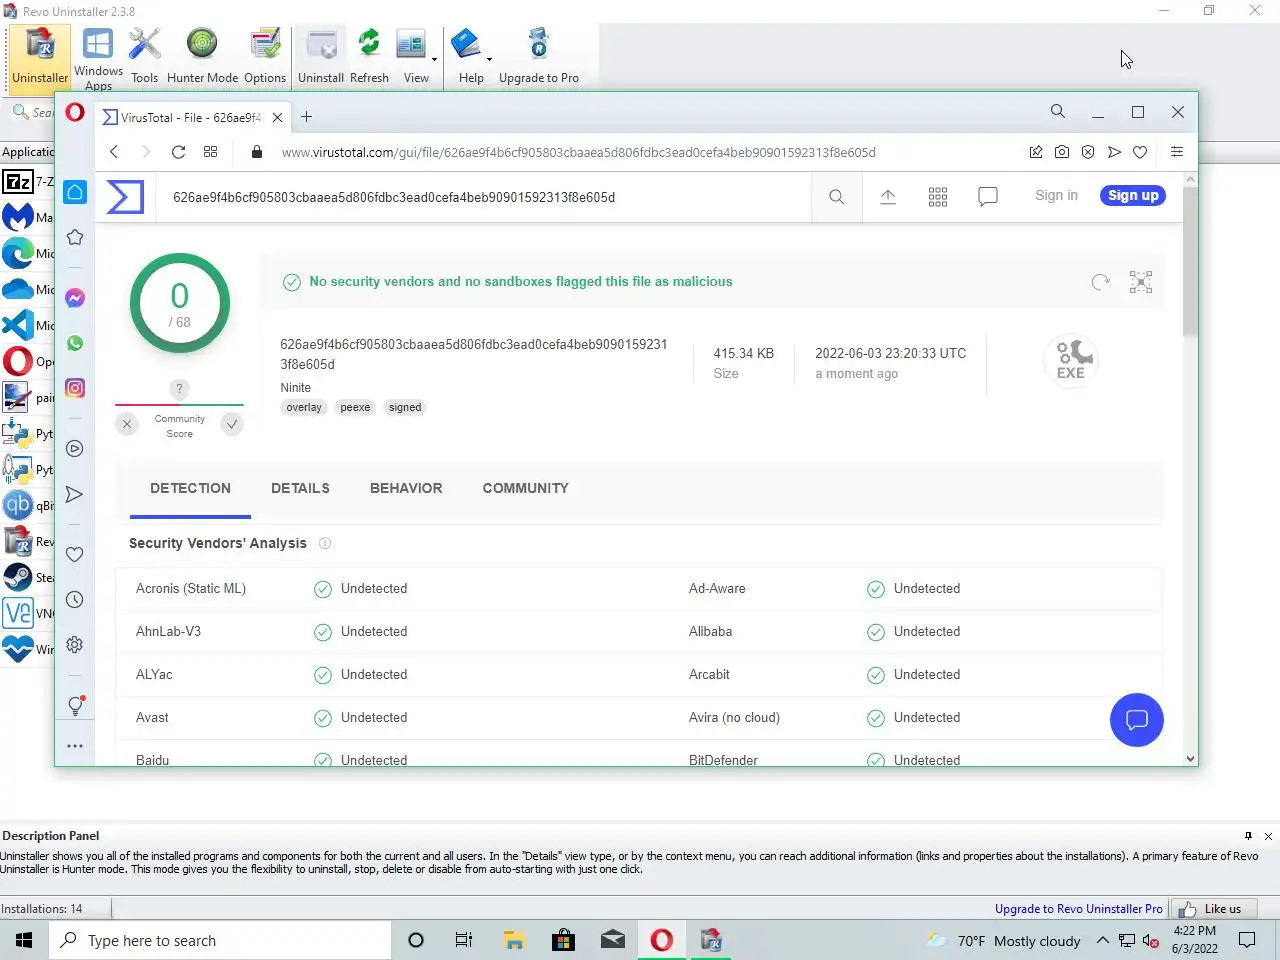Open Opera tab search magnifier
This screenshot has height=960, width=1280.
click(x=1057, y=112)
